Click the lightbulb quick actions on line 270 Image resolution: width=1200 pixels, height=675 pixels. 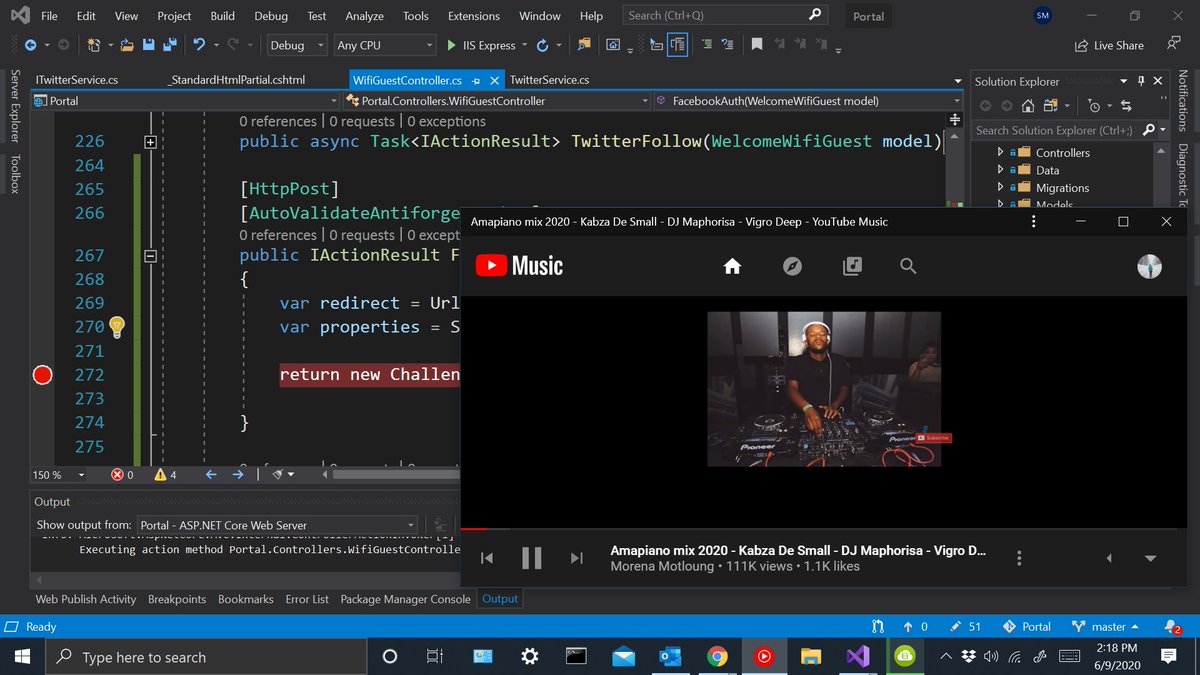pyautogui.click(x=117, y=326)
